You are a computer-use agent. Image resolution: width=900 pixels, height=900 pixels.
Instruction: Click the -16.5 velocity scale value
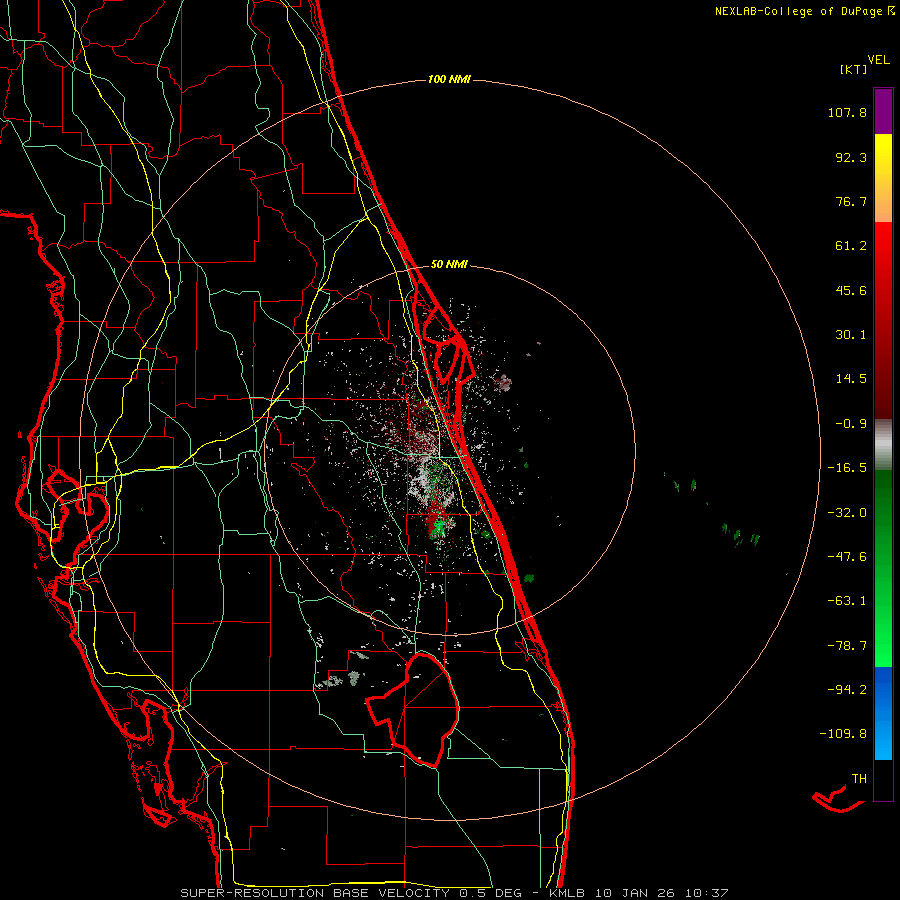(847, 468)
